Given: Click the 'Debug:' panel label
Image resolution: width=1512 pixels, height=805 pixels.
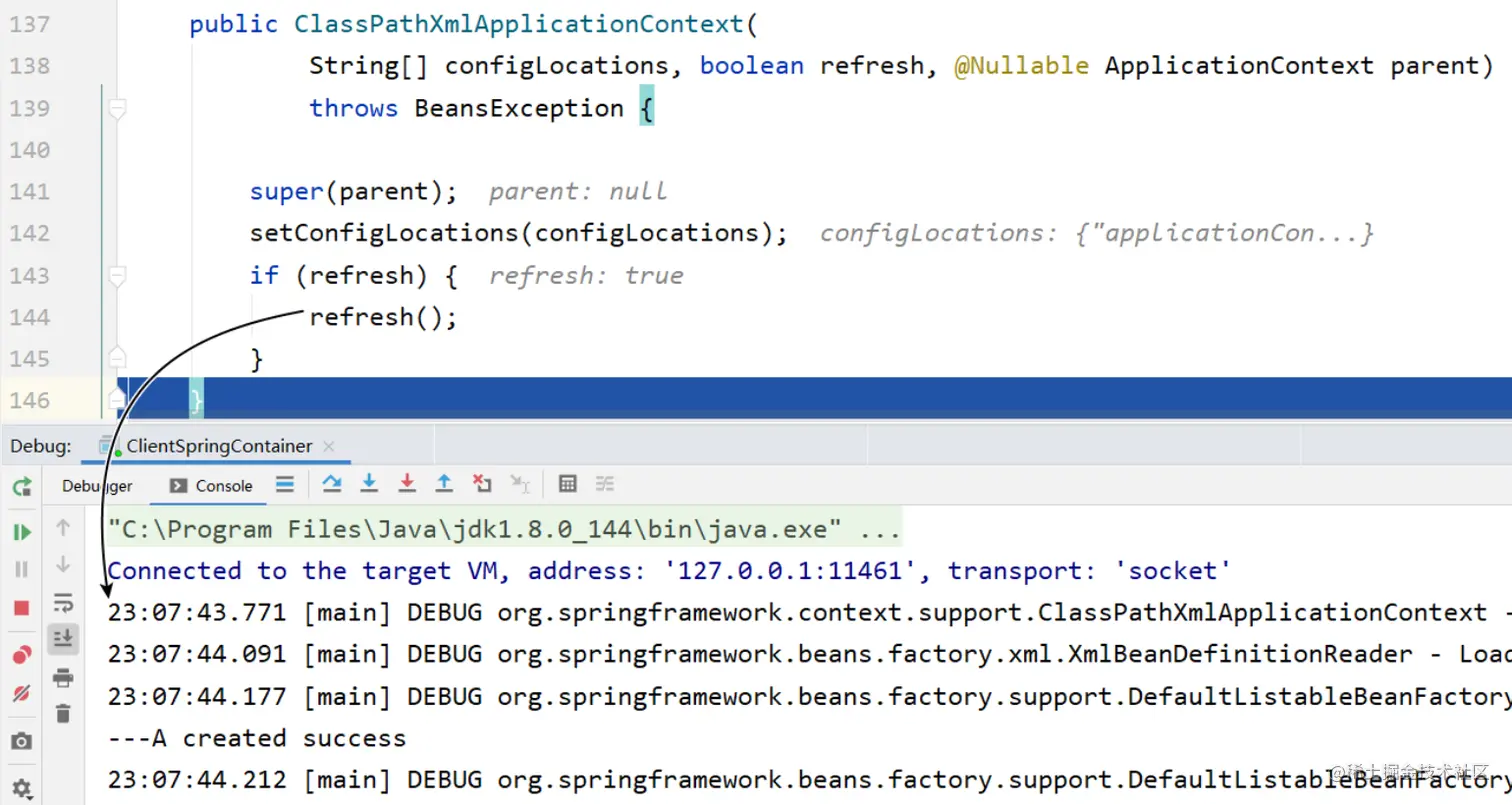Looking at the screenshot, I should coord(41,446).
